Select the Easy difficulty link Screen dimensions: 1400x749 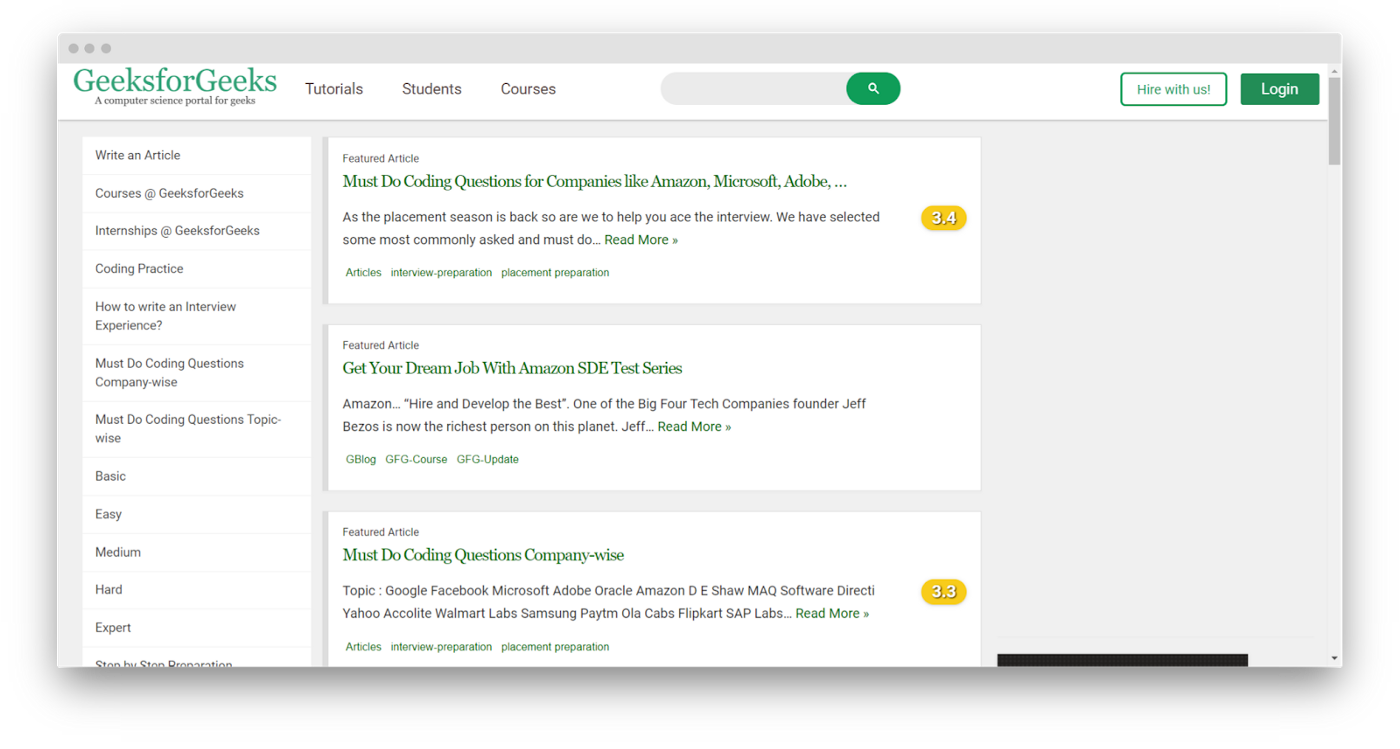[x=108, y=515]
